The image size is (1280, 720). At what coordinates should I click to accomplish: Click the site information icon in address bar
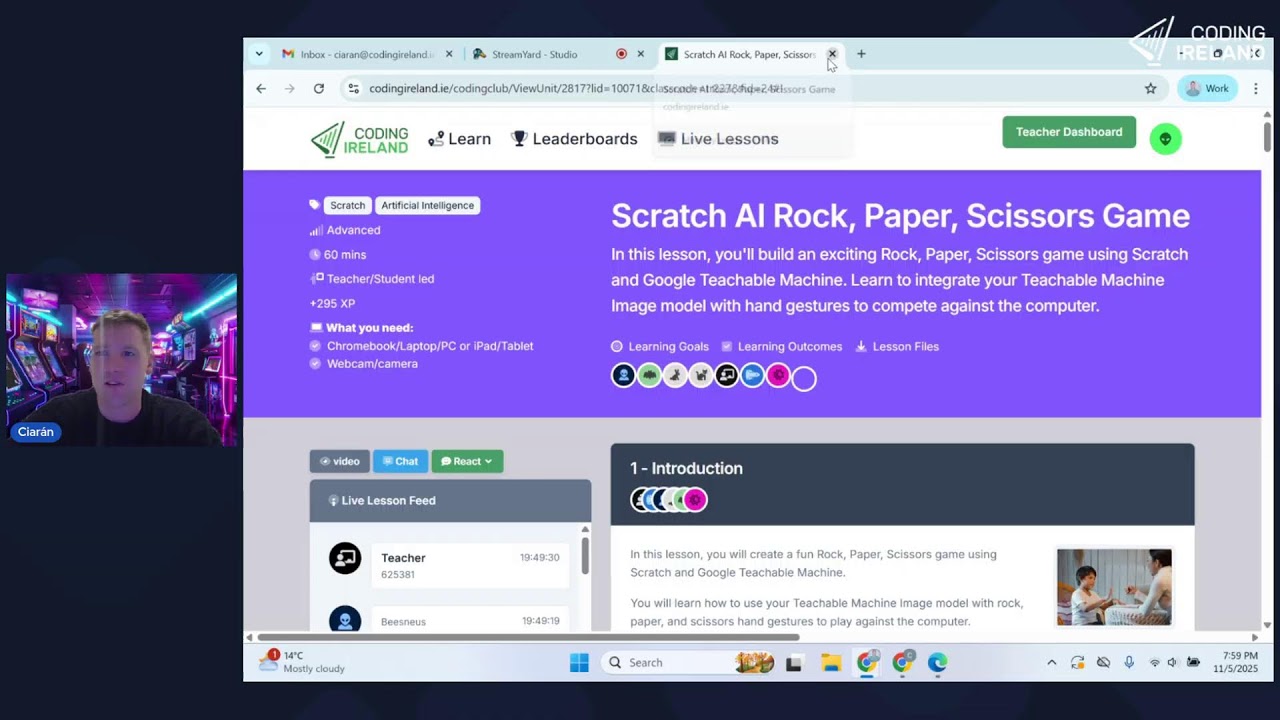[353, 88]
